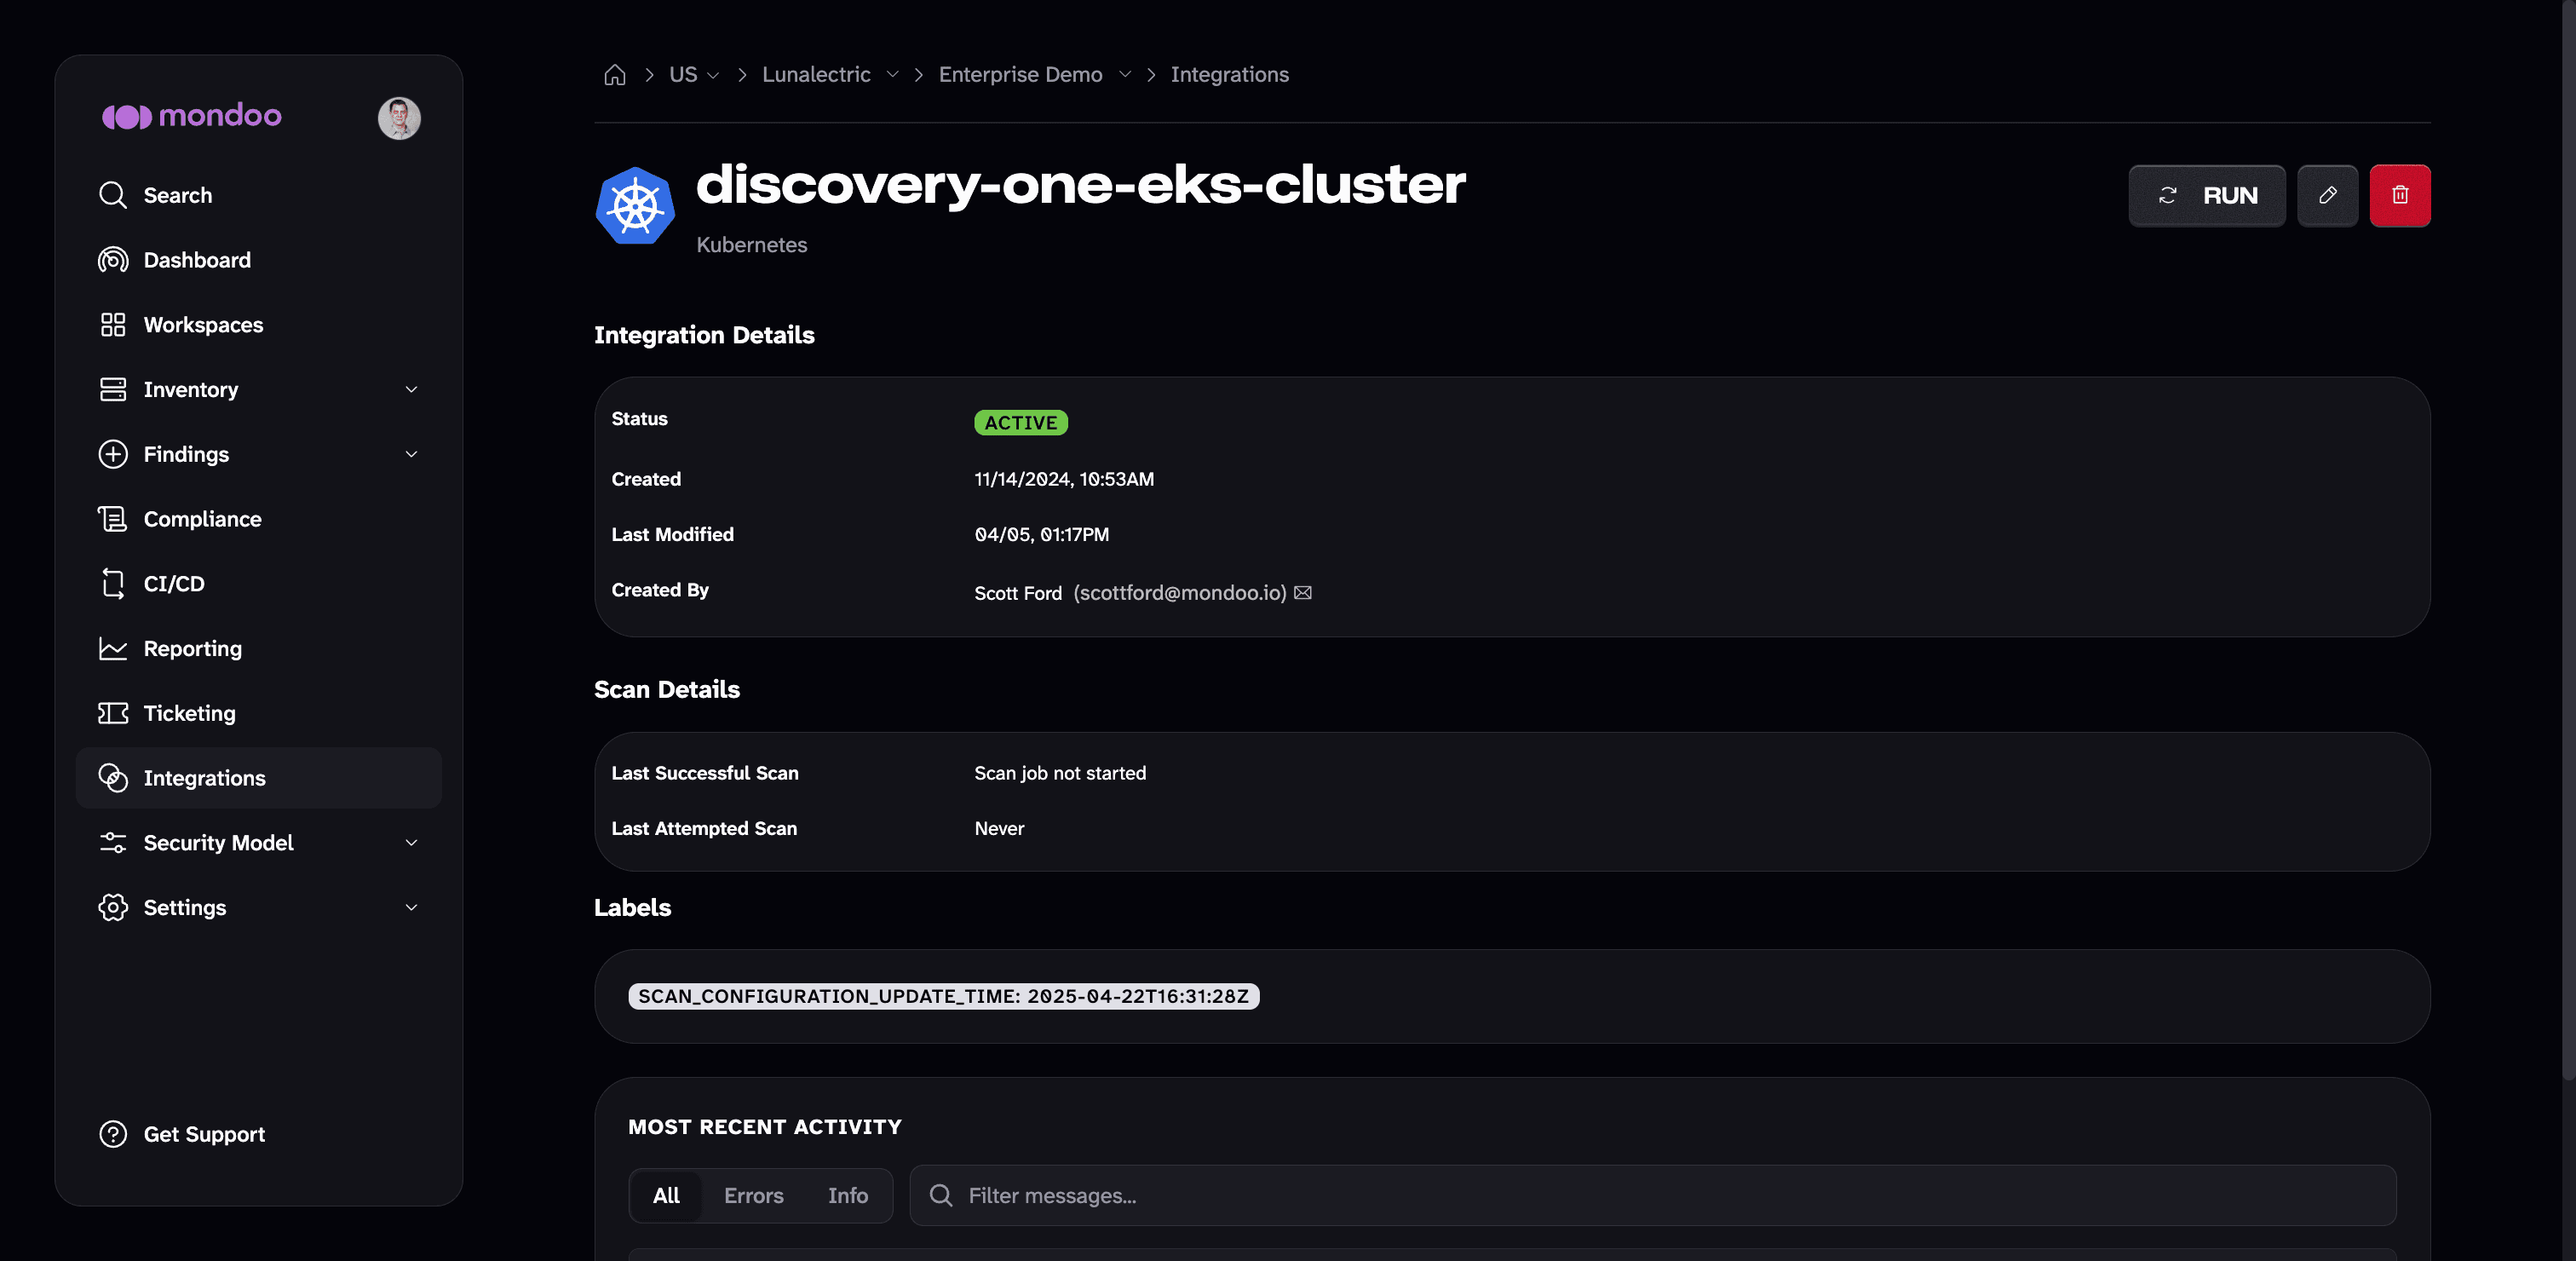Open the pencil edit integration icon

click(2327, 195)
